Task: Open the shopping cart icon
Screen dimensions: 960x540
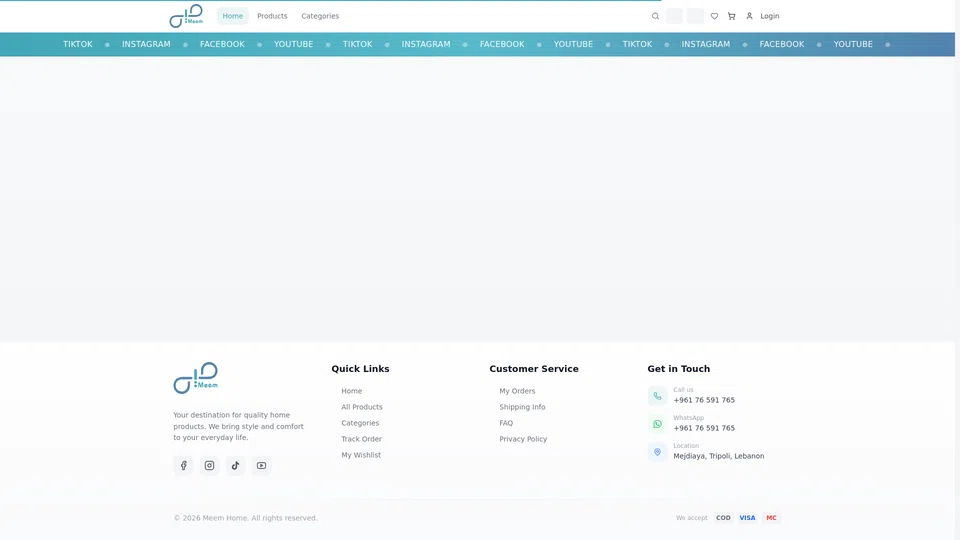Action: 731,16
